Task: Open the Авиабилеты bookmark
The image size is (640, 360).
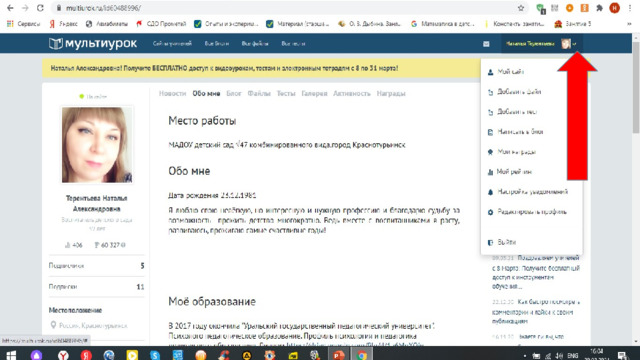Action: click(107, 24)
